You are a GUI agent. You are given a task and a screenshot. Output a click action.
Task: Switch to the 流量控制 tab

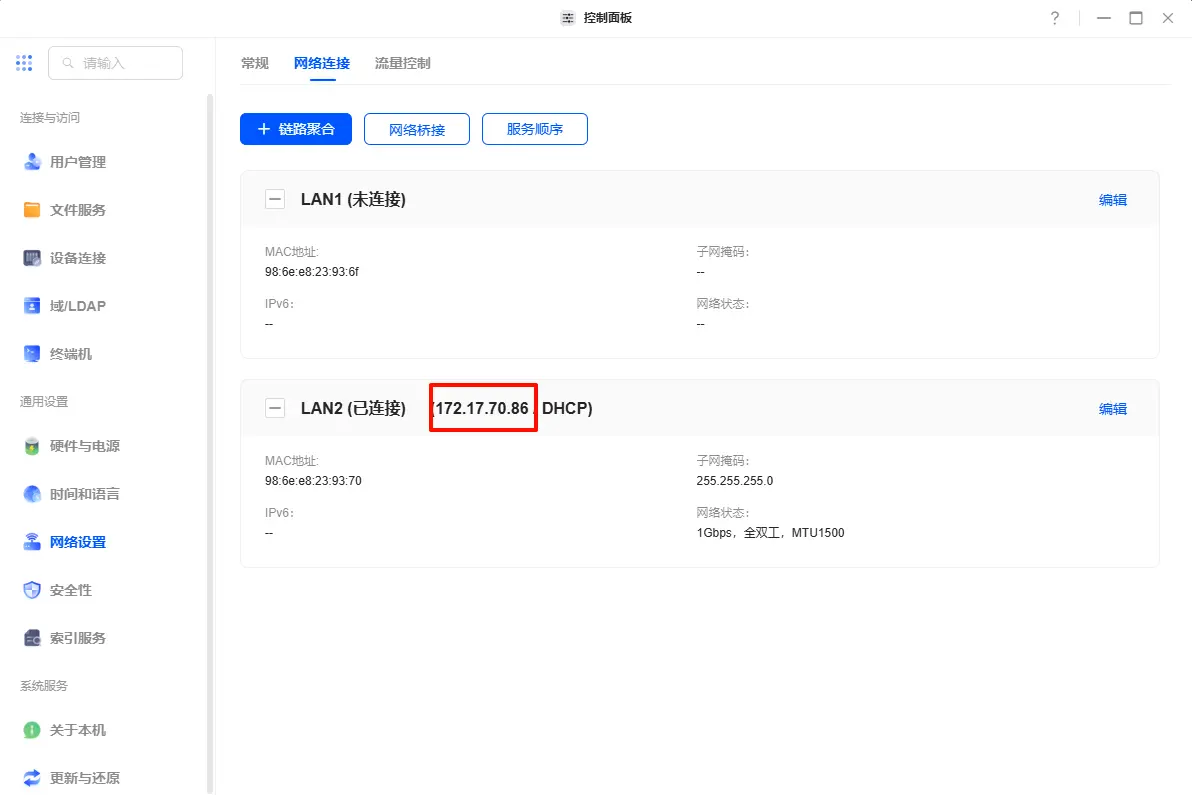[402, 63]
